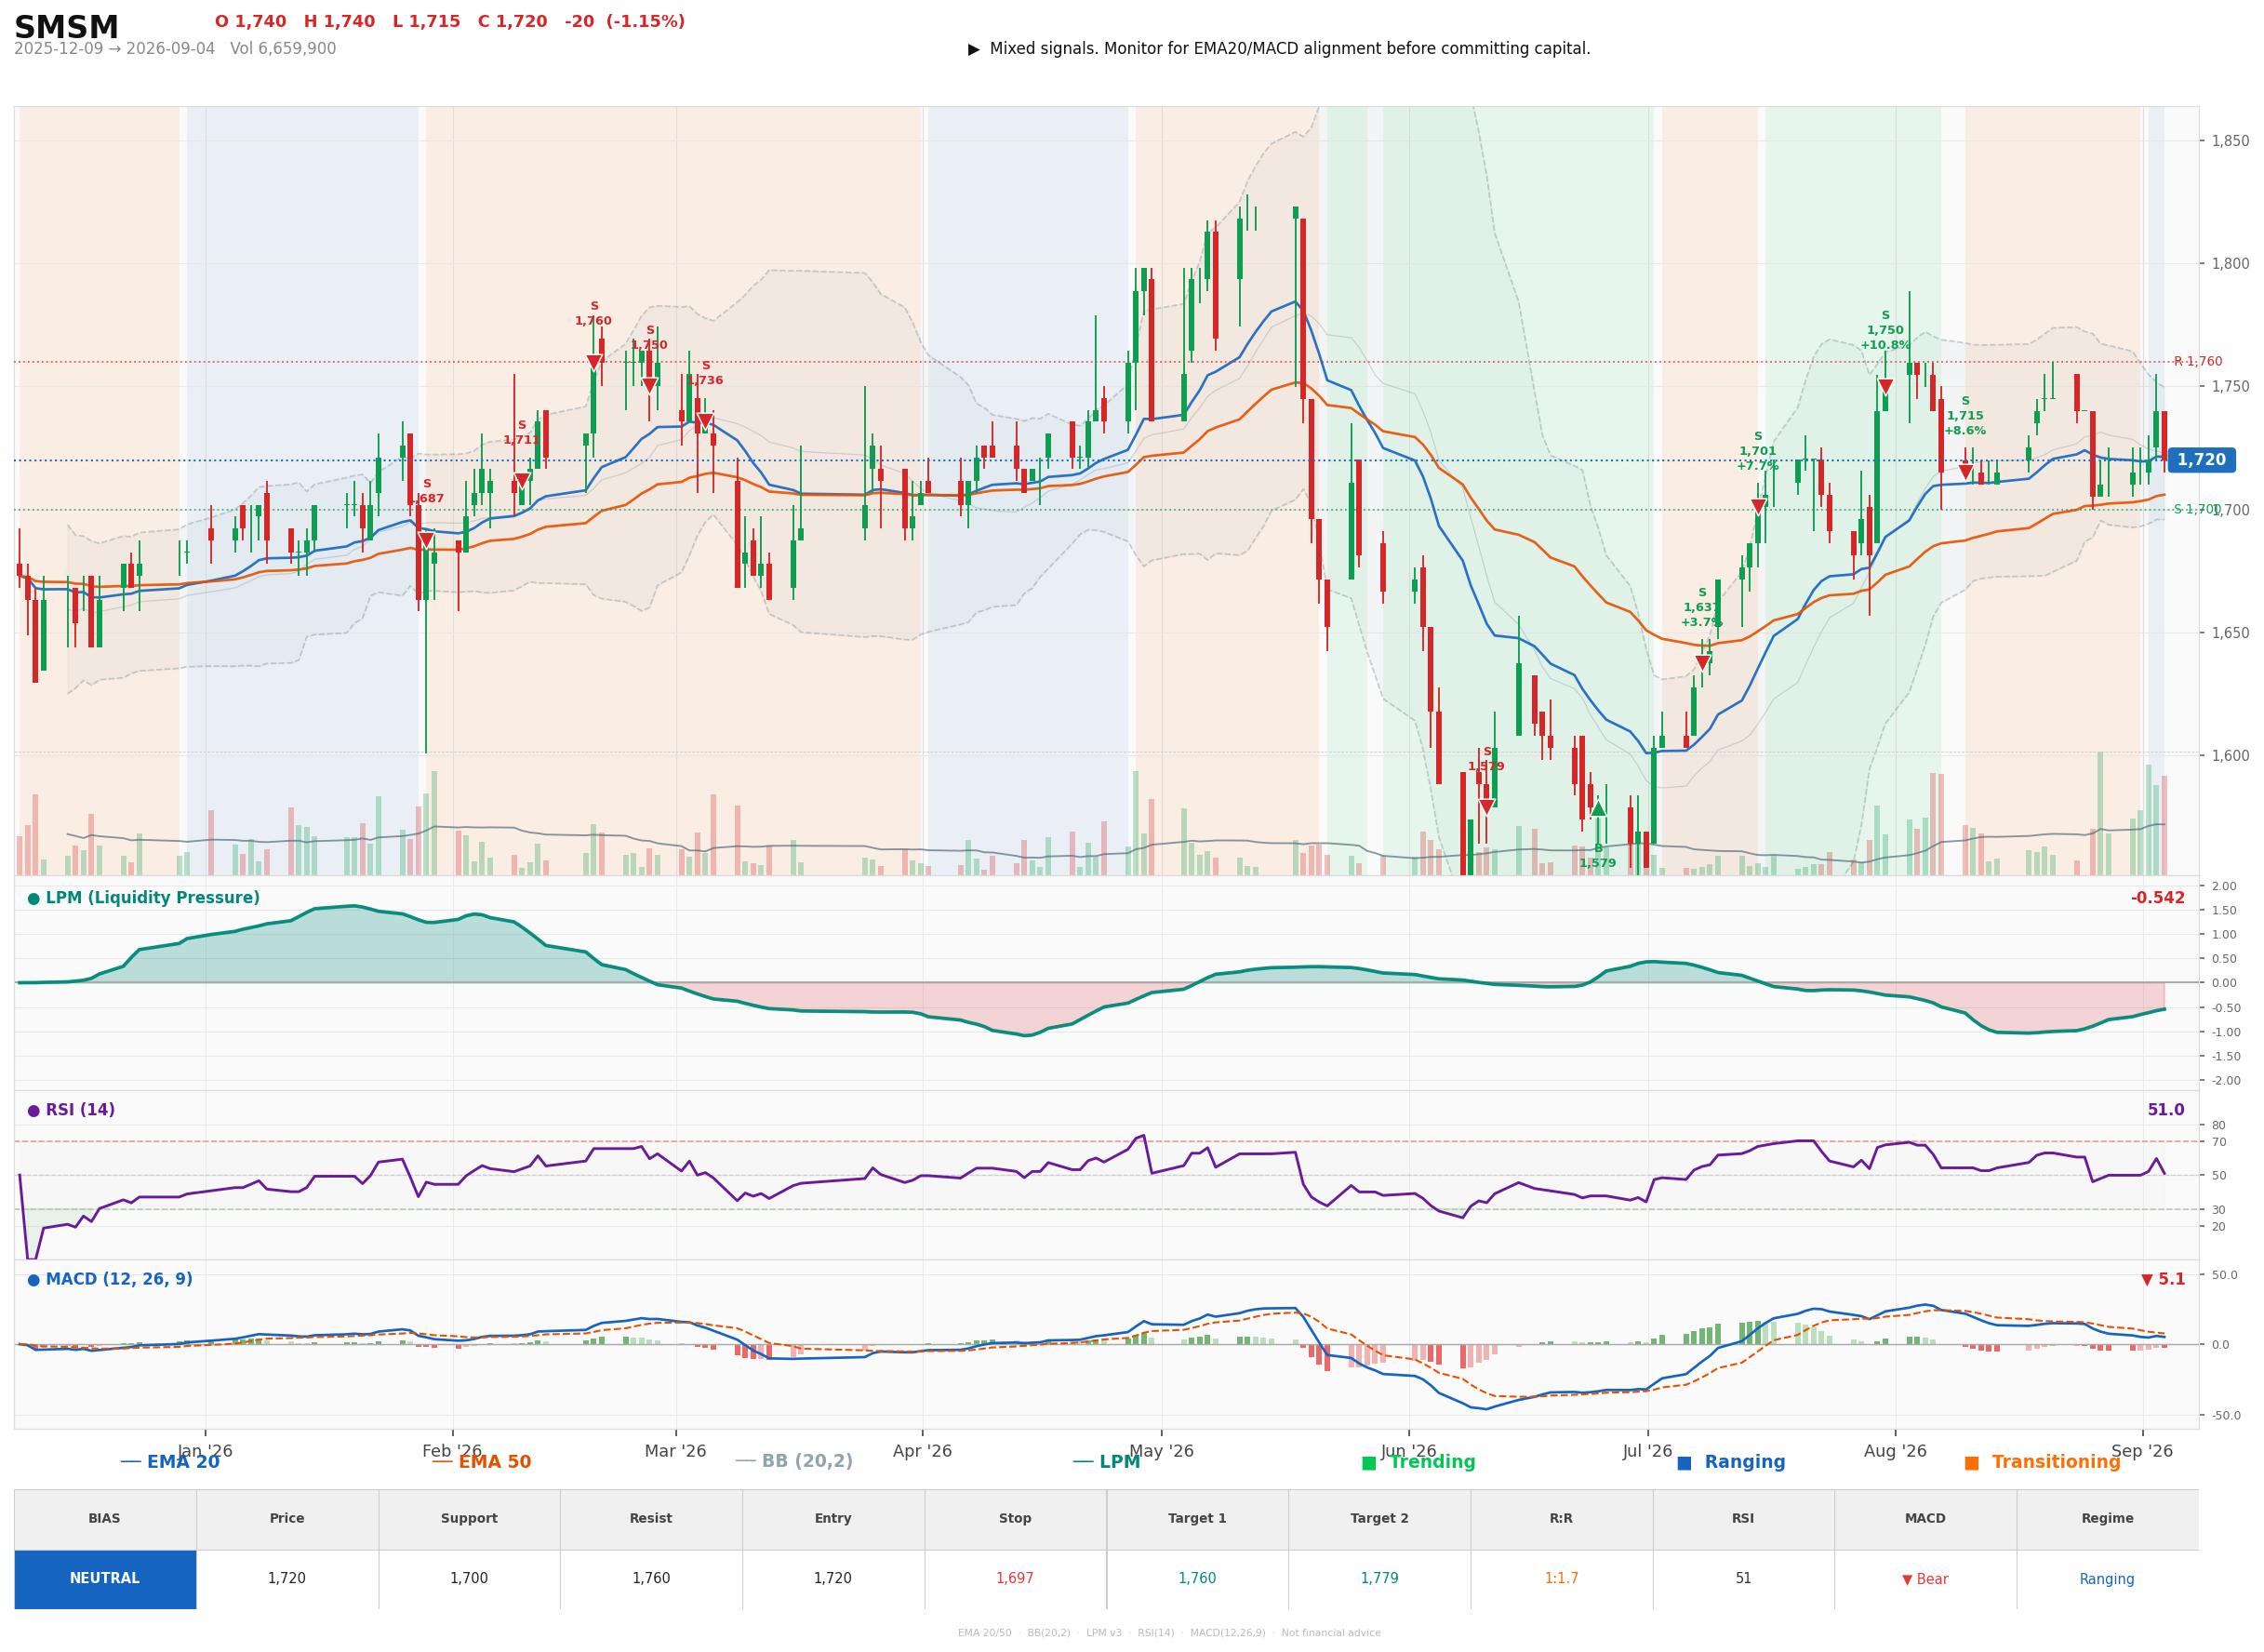
Task: Click the Target 2 value 1,779
Action: click(1379, 1579)
